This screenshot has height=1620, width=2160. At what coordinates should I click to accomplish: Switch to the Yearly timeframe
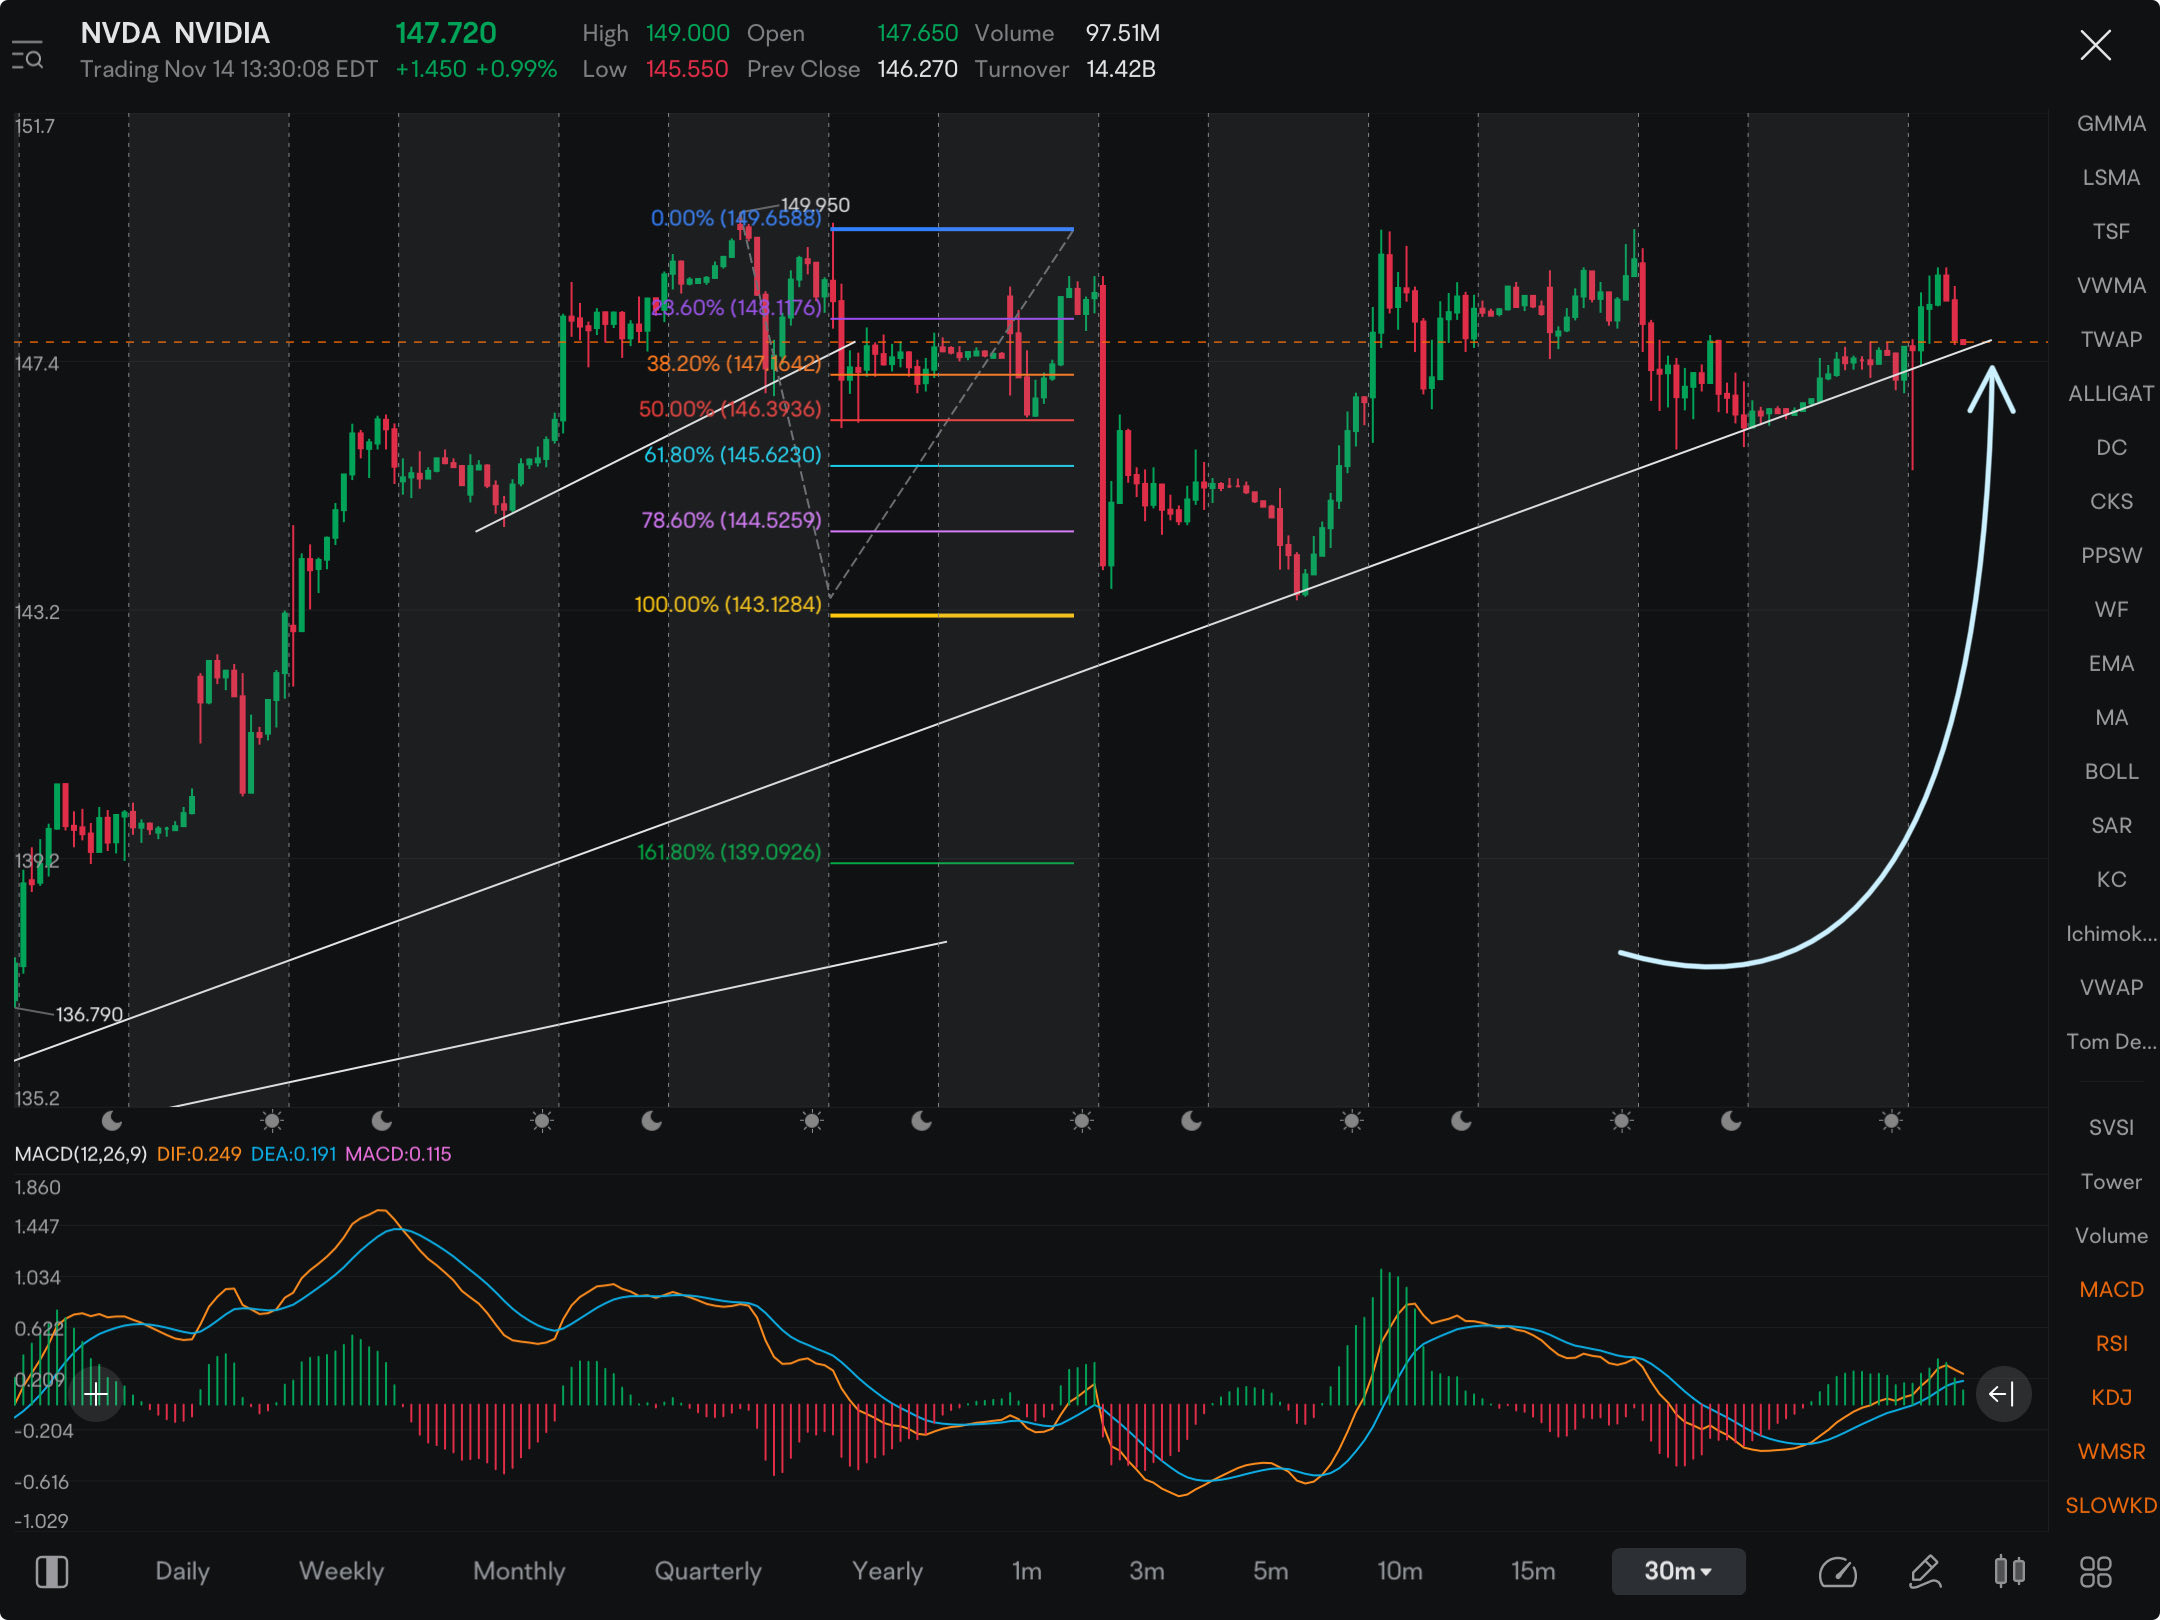tap(887, 1571)
